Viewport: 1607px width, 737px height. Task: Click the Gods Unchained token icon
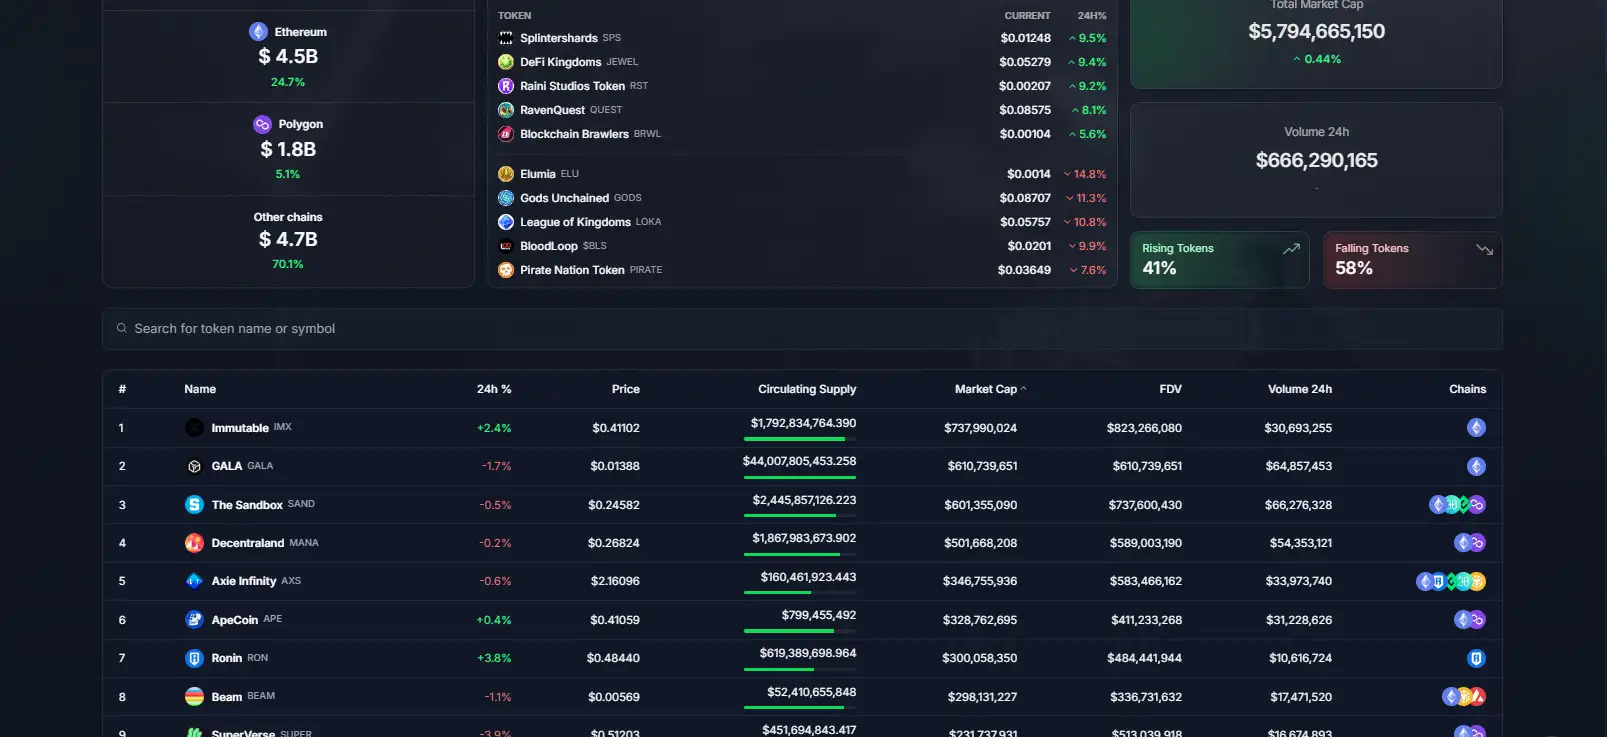coord(506,198)
